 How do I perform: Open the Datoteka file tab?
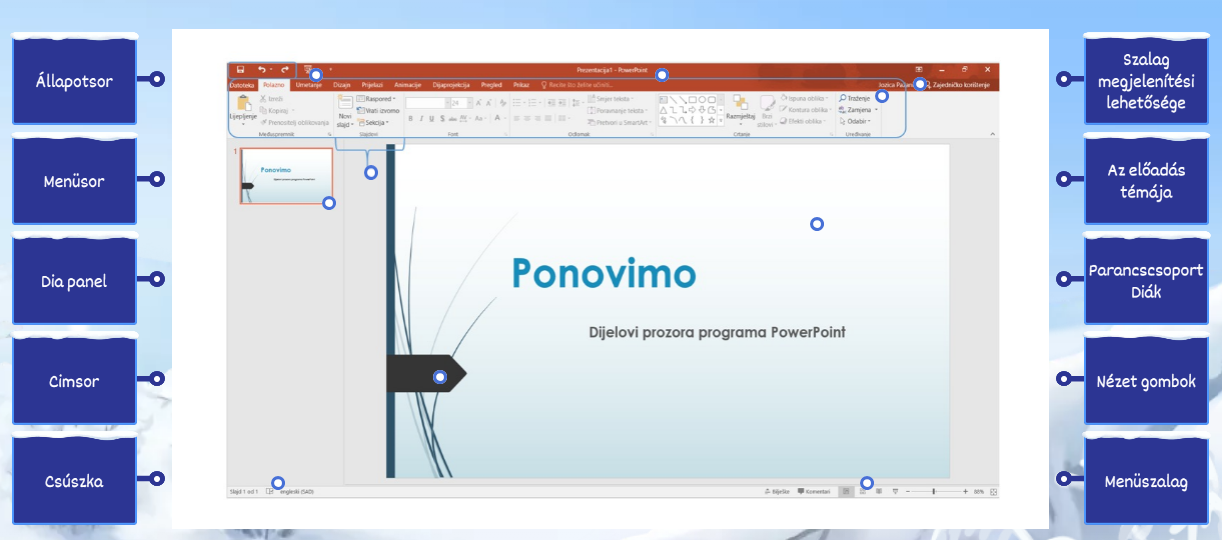coord(242,86)
